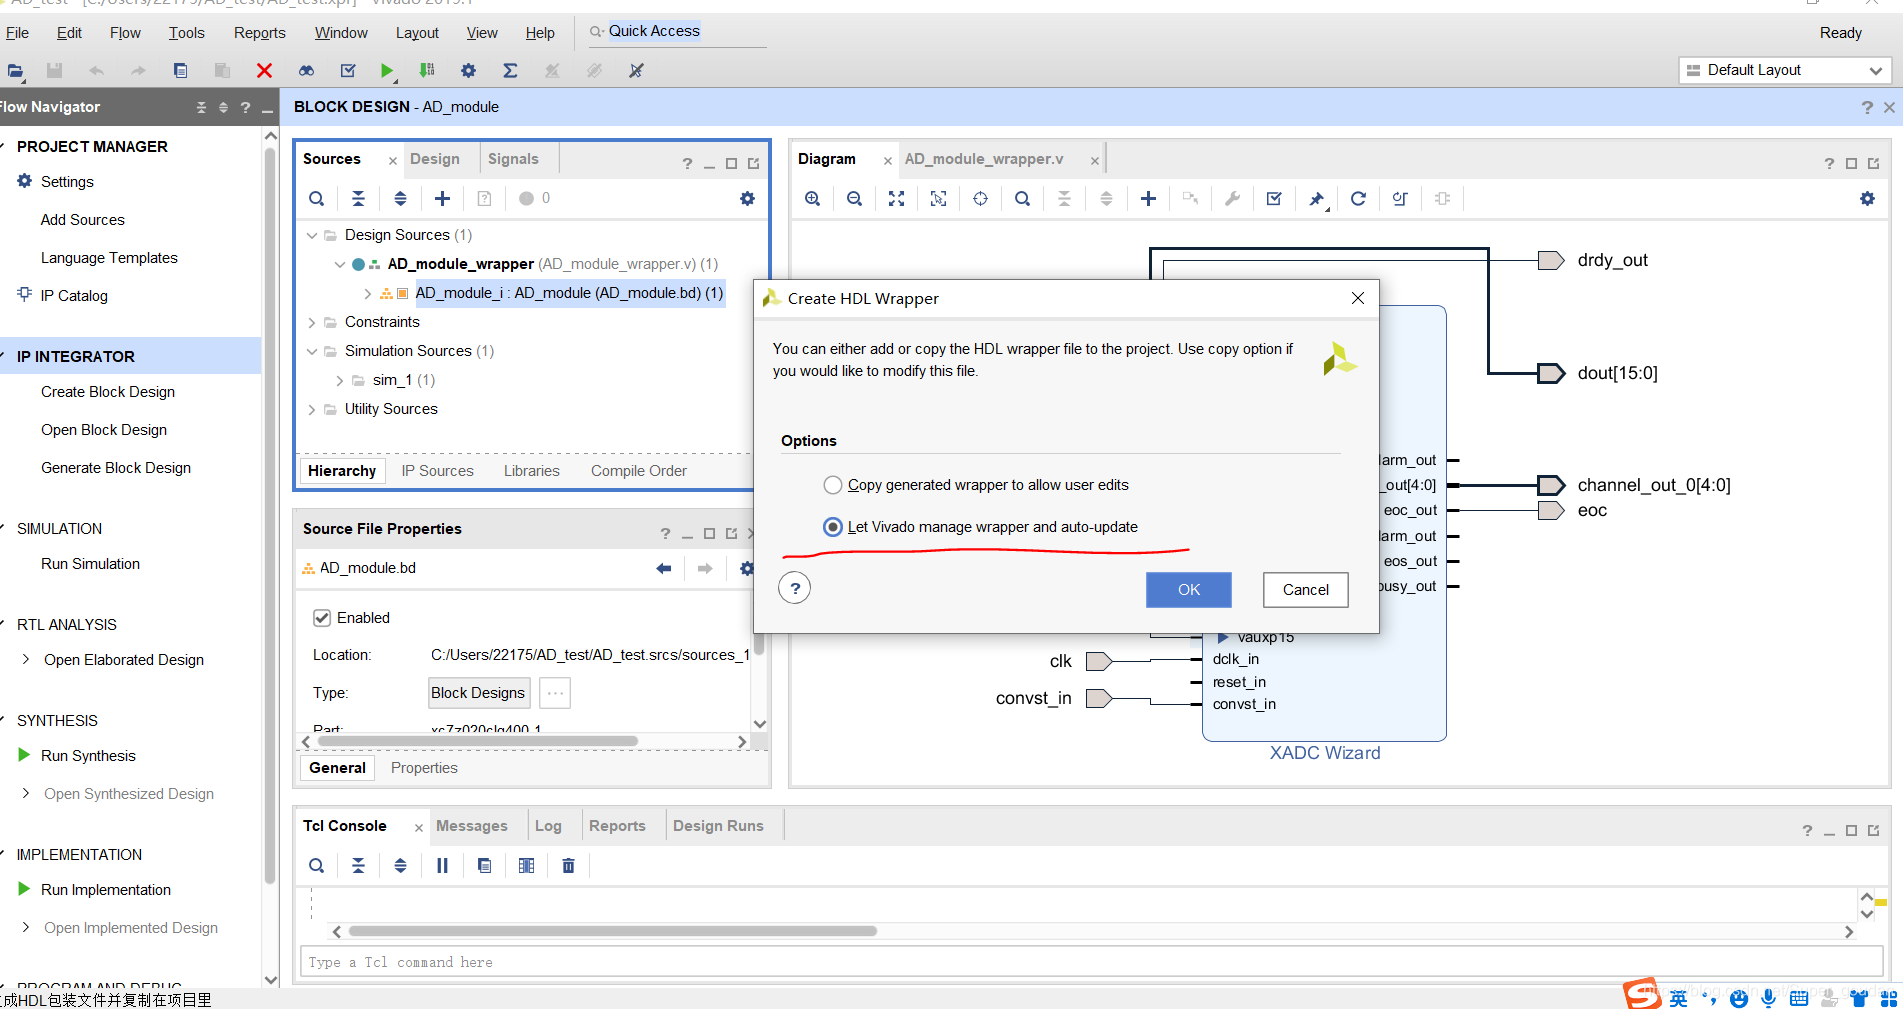This screenshot has width=1903, height=1009.
Task: Cancel the Create HDL Wrapper dialog
Action: coord(1306,590)
